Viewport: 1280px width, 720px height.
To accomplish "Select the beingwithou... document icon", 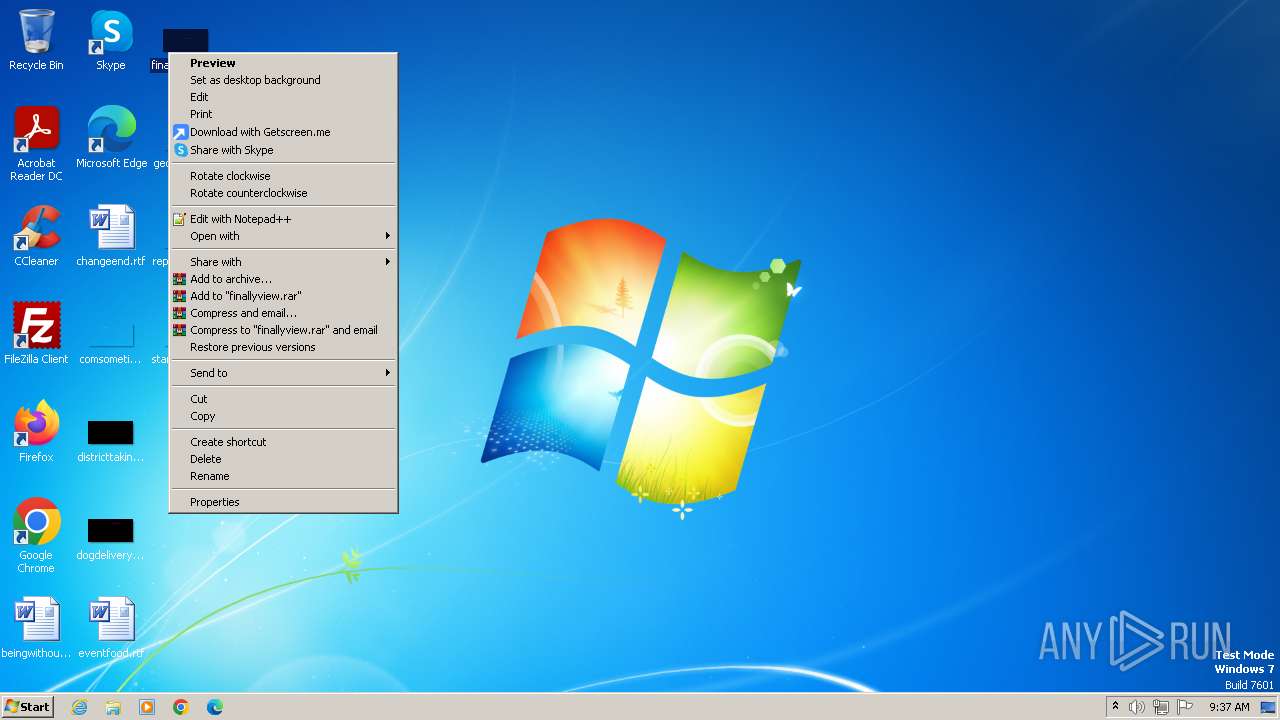I will pyautogui.click(x=36, y=628).
